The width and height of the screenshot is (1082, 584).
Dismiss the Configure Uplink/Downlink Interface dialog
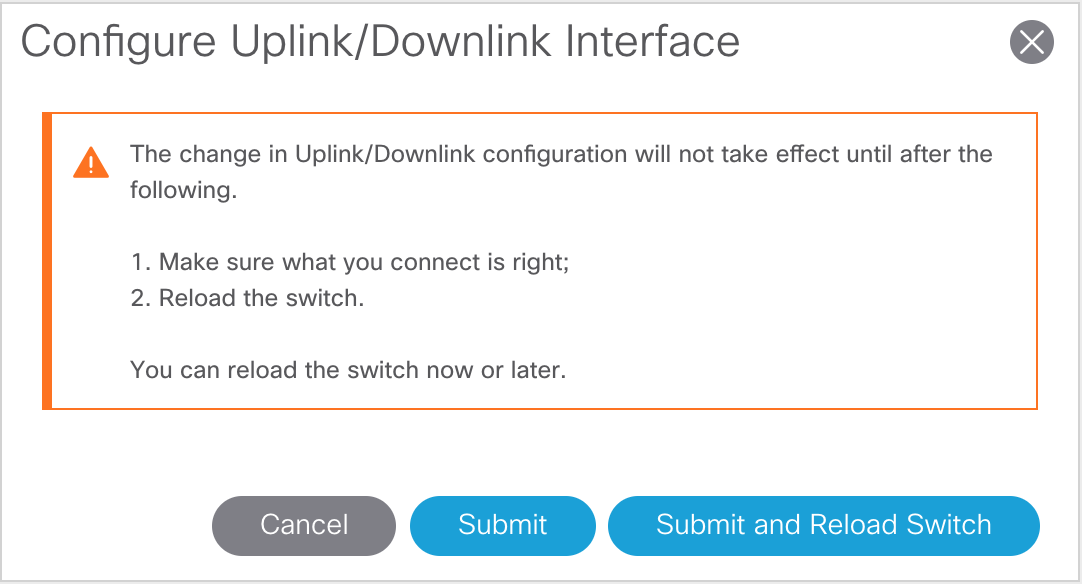1032,42
